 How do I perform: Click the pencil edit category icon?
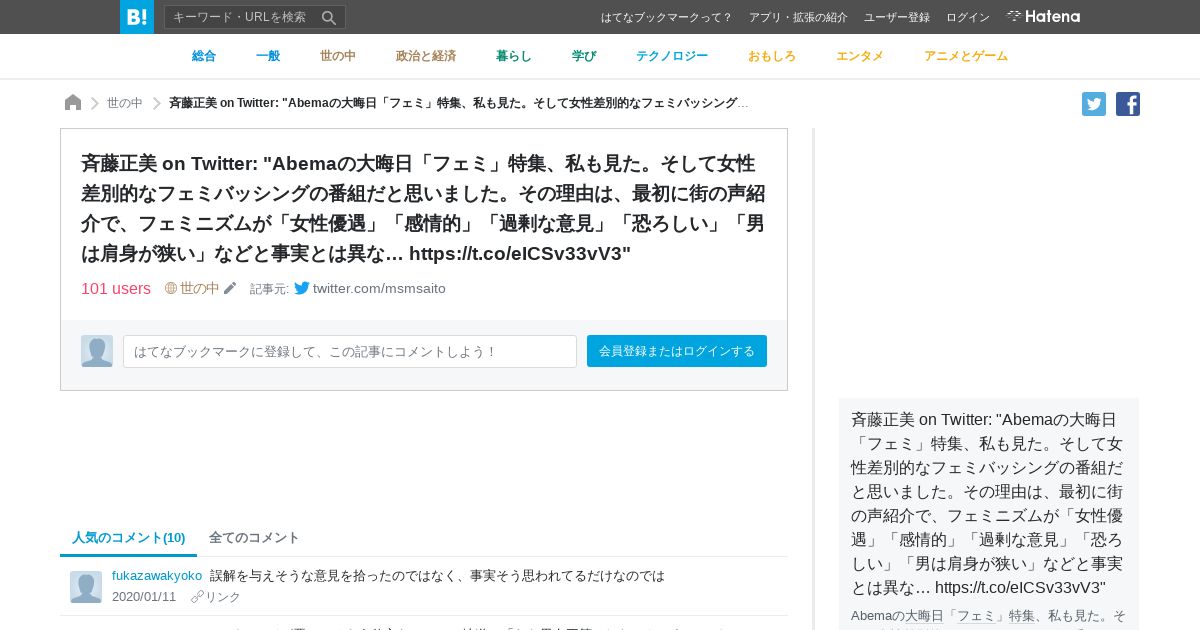pyautogui.click(x=230, y=288)
